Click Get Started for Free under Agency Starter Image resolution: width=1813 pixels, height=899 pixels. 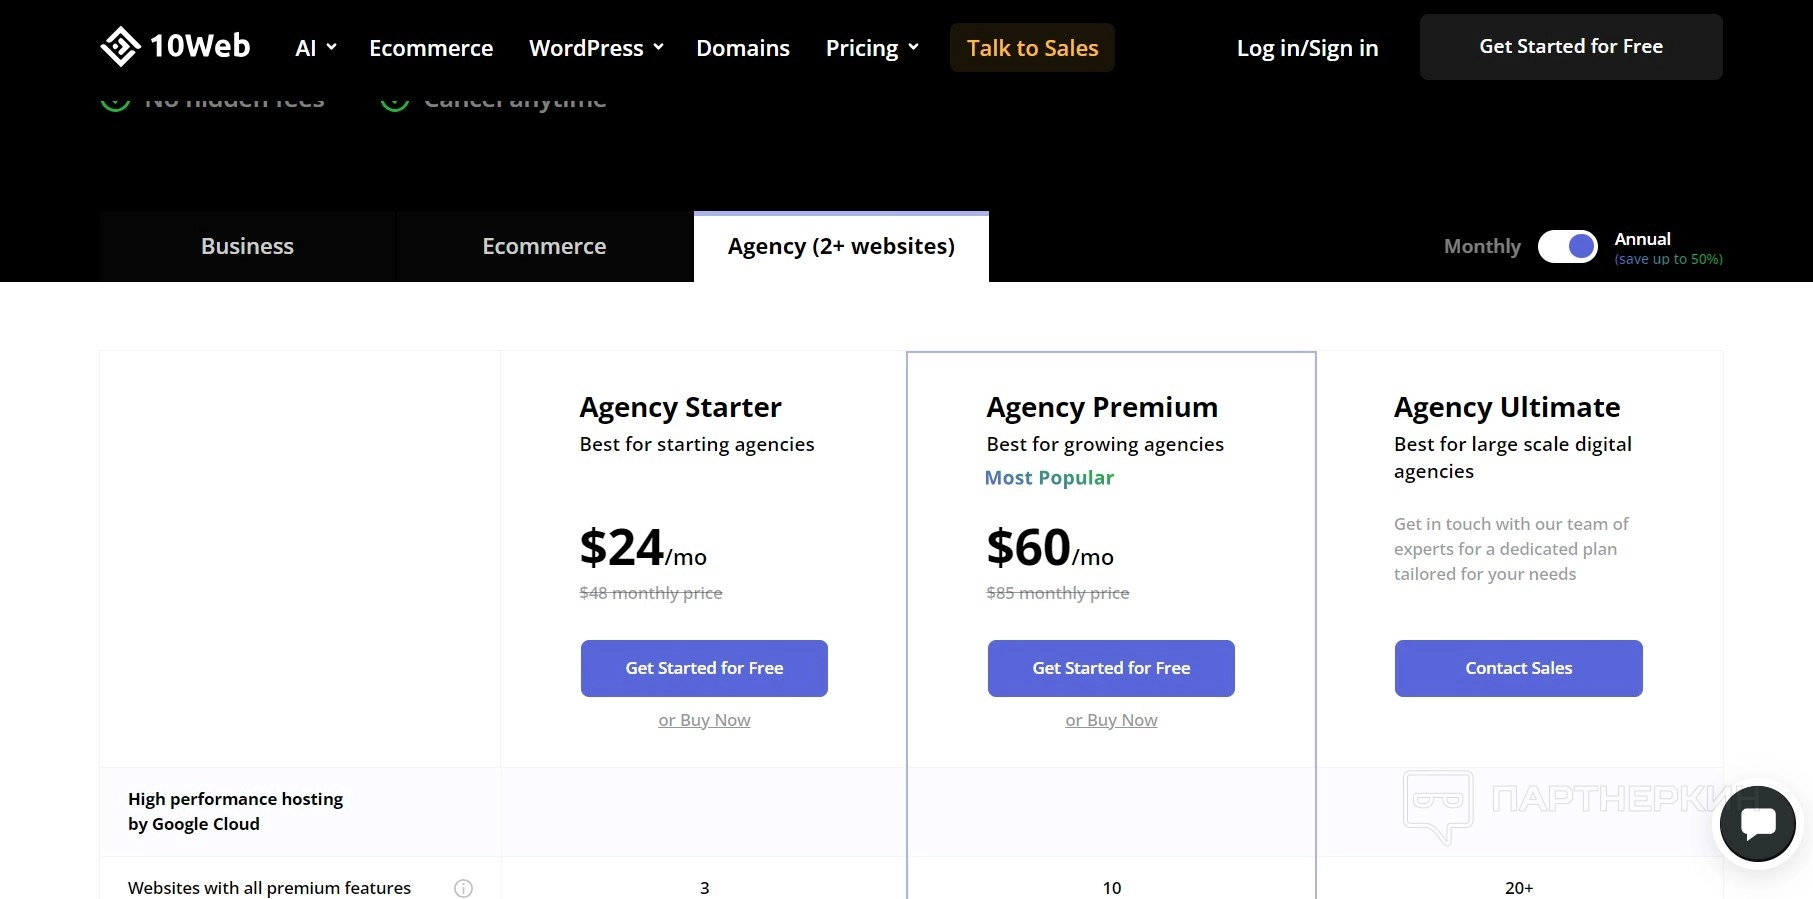click(704, 668)
